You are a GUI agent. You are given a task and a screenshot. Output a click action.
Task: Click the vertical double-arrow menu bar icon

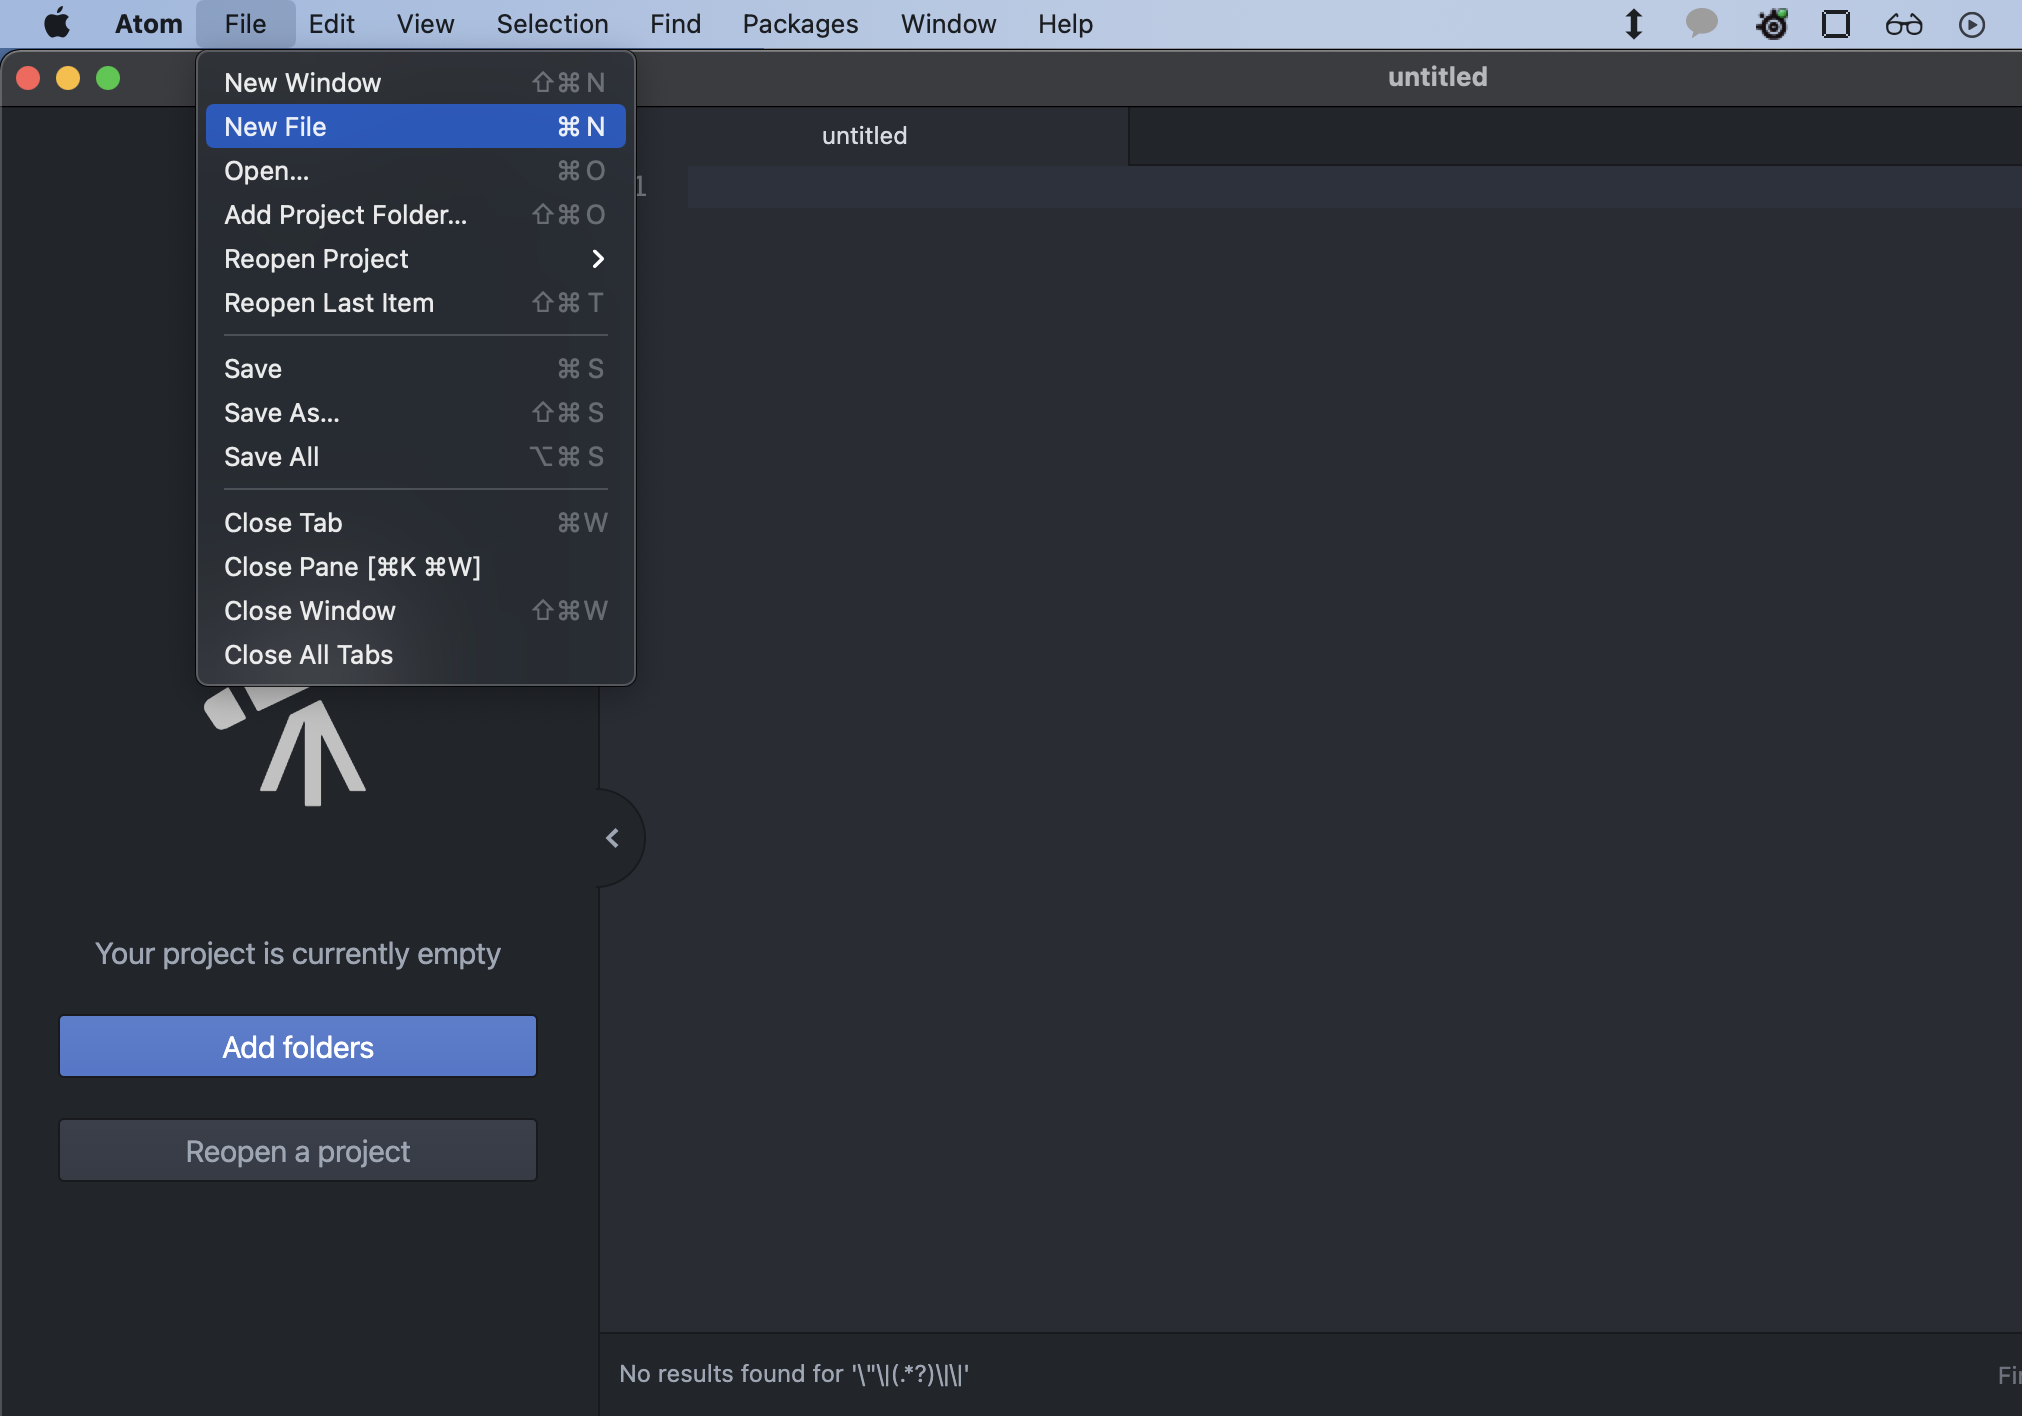click(x=1633, y=23)
